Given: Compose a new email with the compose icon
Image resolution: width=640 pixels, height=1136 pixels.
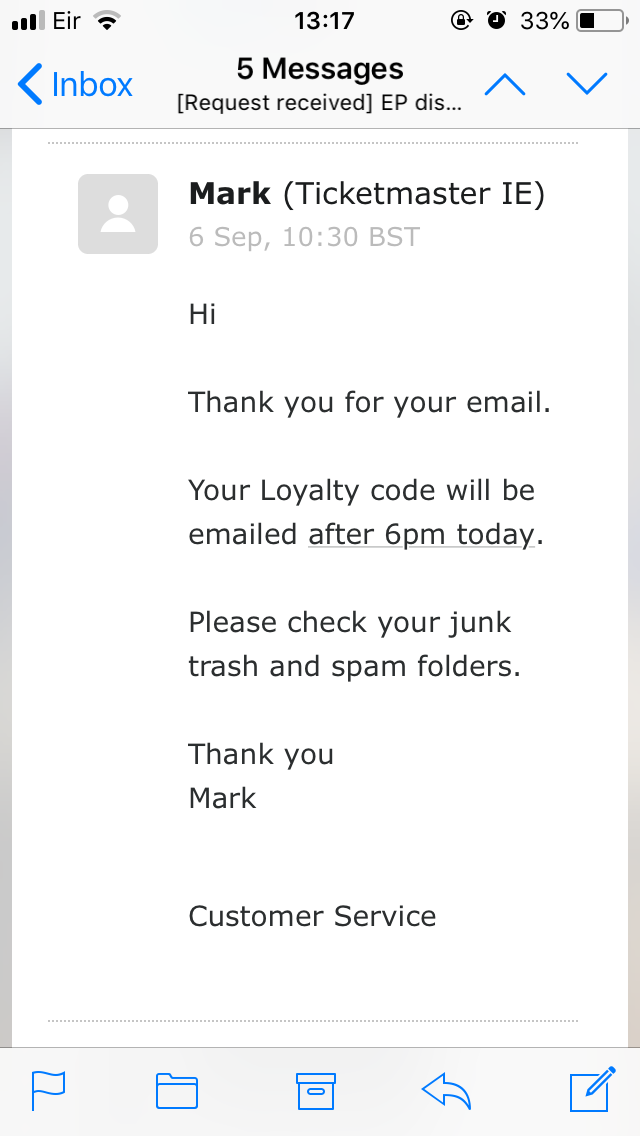Looking at the screenshot, I should click(x=592, y=1090).
